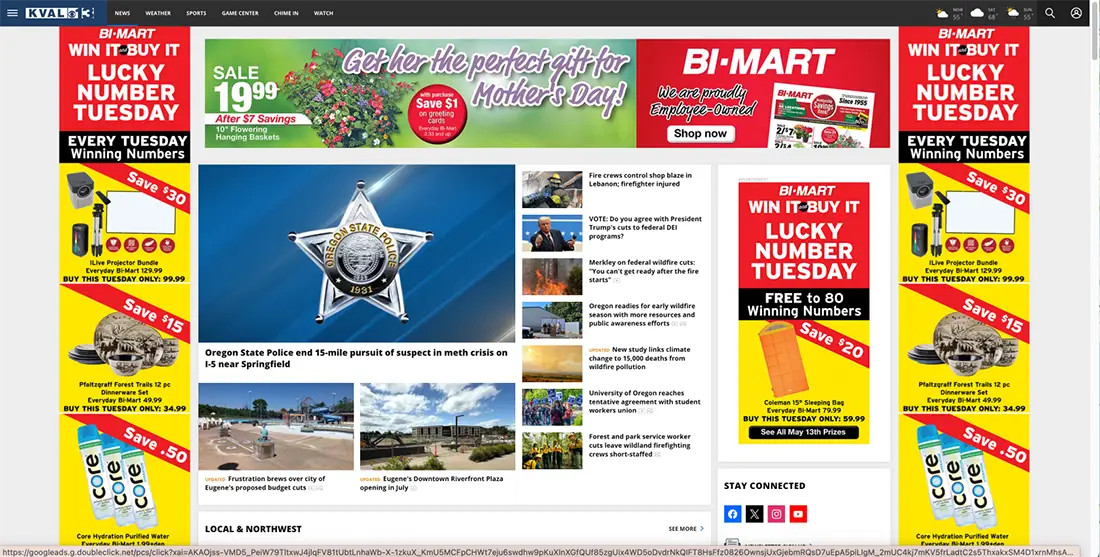The image size is (1100, 557).
Task: Click the left iLive Projector Bundle ad
Action: [x=125, y=223]
